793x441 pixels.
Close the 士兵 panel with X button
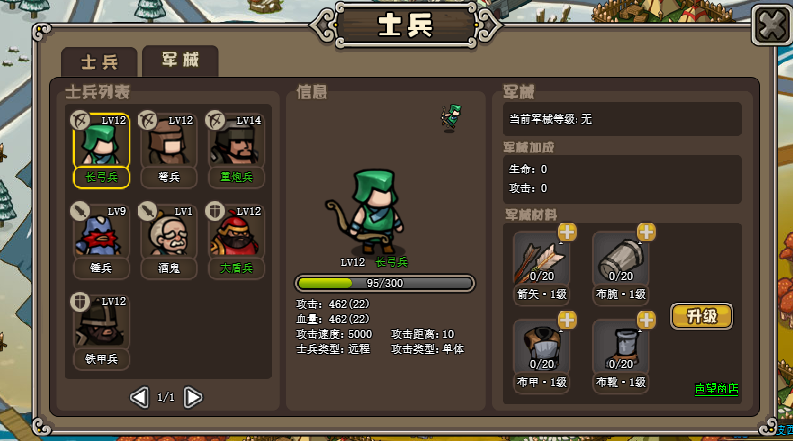[771, 25]
